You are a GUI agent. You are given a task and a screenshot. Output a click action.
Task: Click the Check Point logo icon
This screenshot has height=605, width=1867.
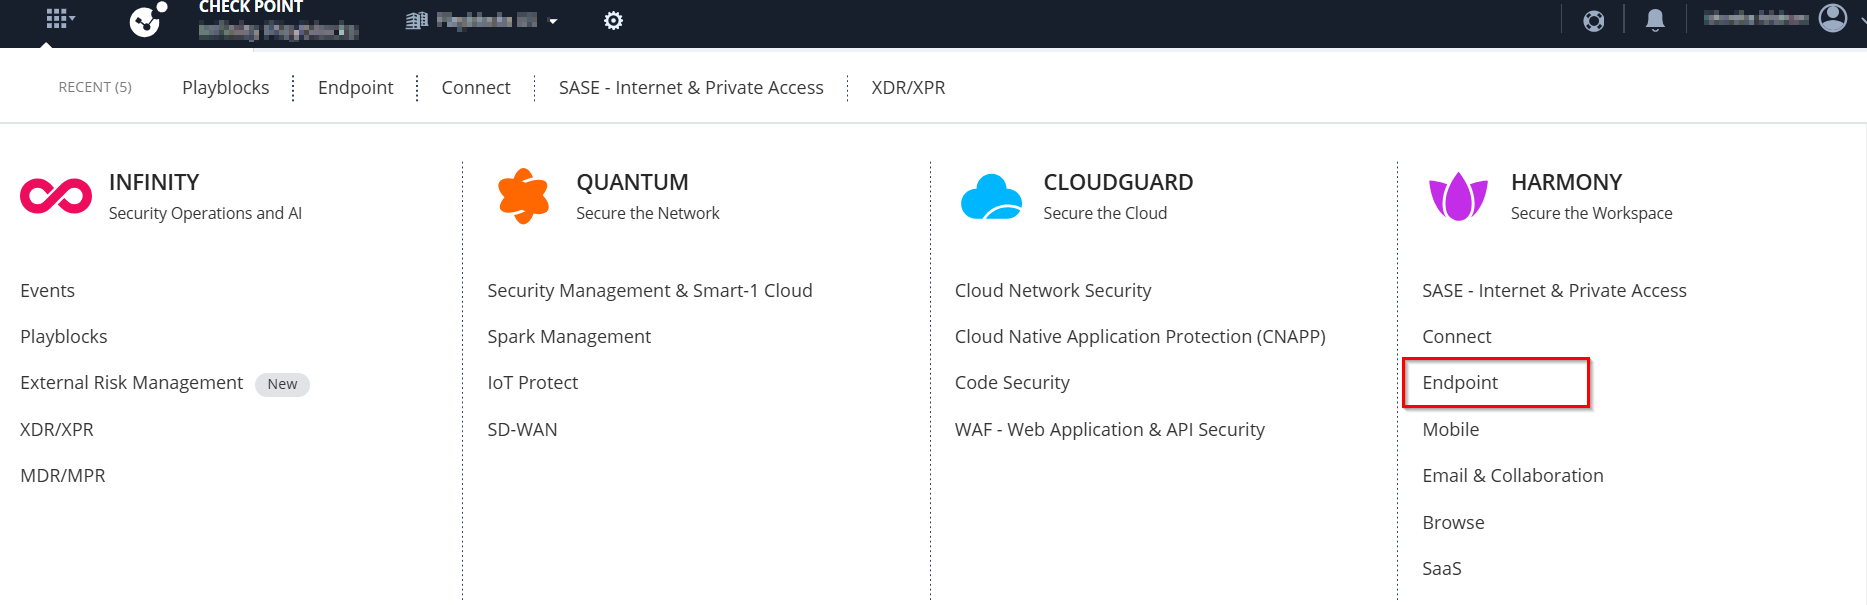(x=148, y=19)
